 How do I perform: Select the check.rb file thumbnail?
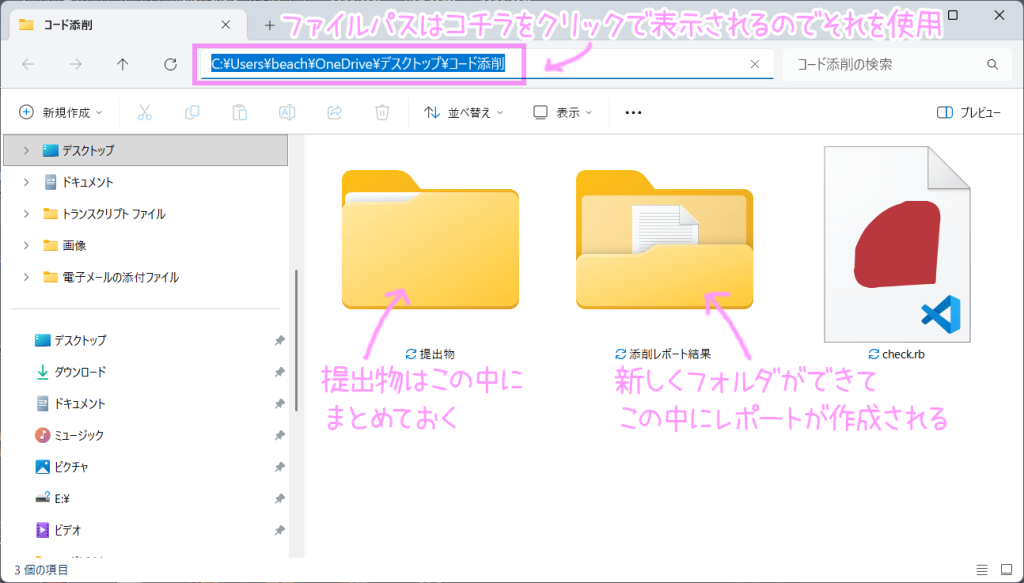pos(897,245)
